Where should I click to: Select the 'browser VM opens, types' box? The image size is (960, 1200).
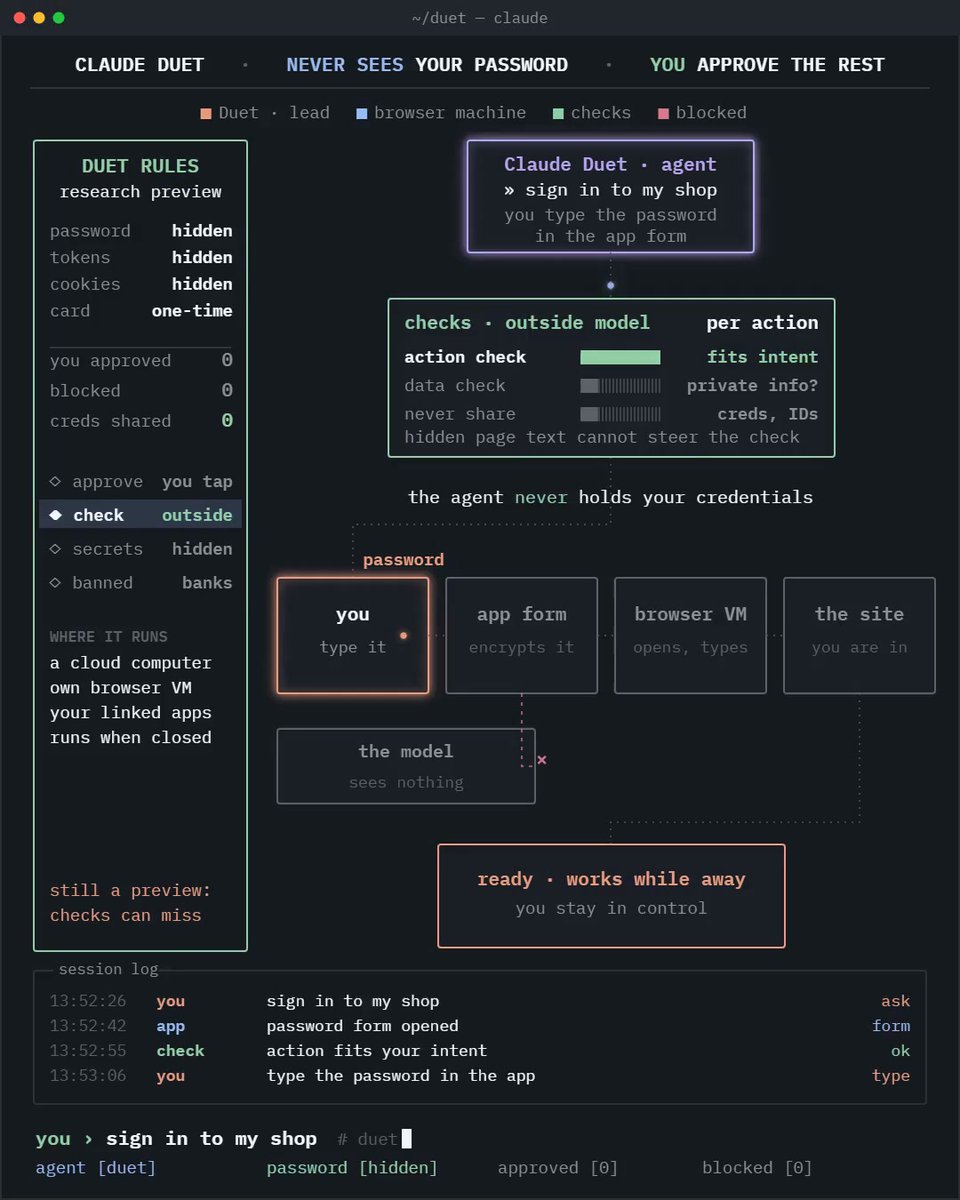coord(690,635)
